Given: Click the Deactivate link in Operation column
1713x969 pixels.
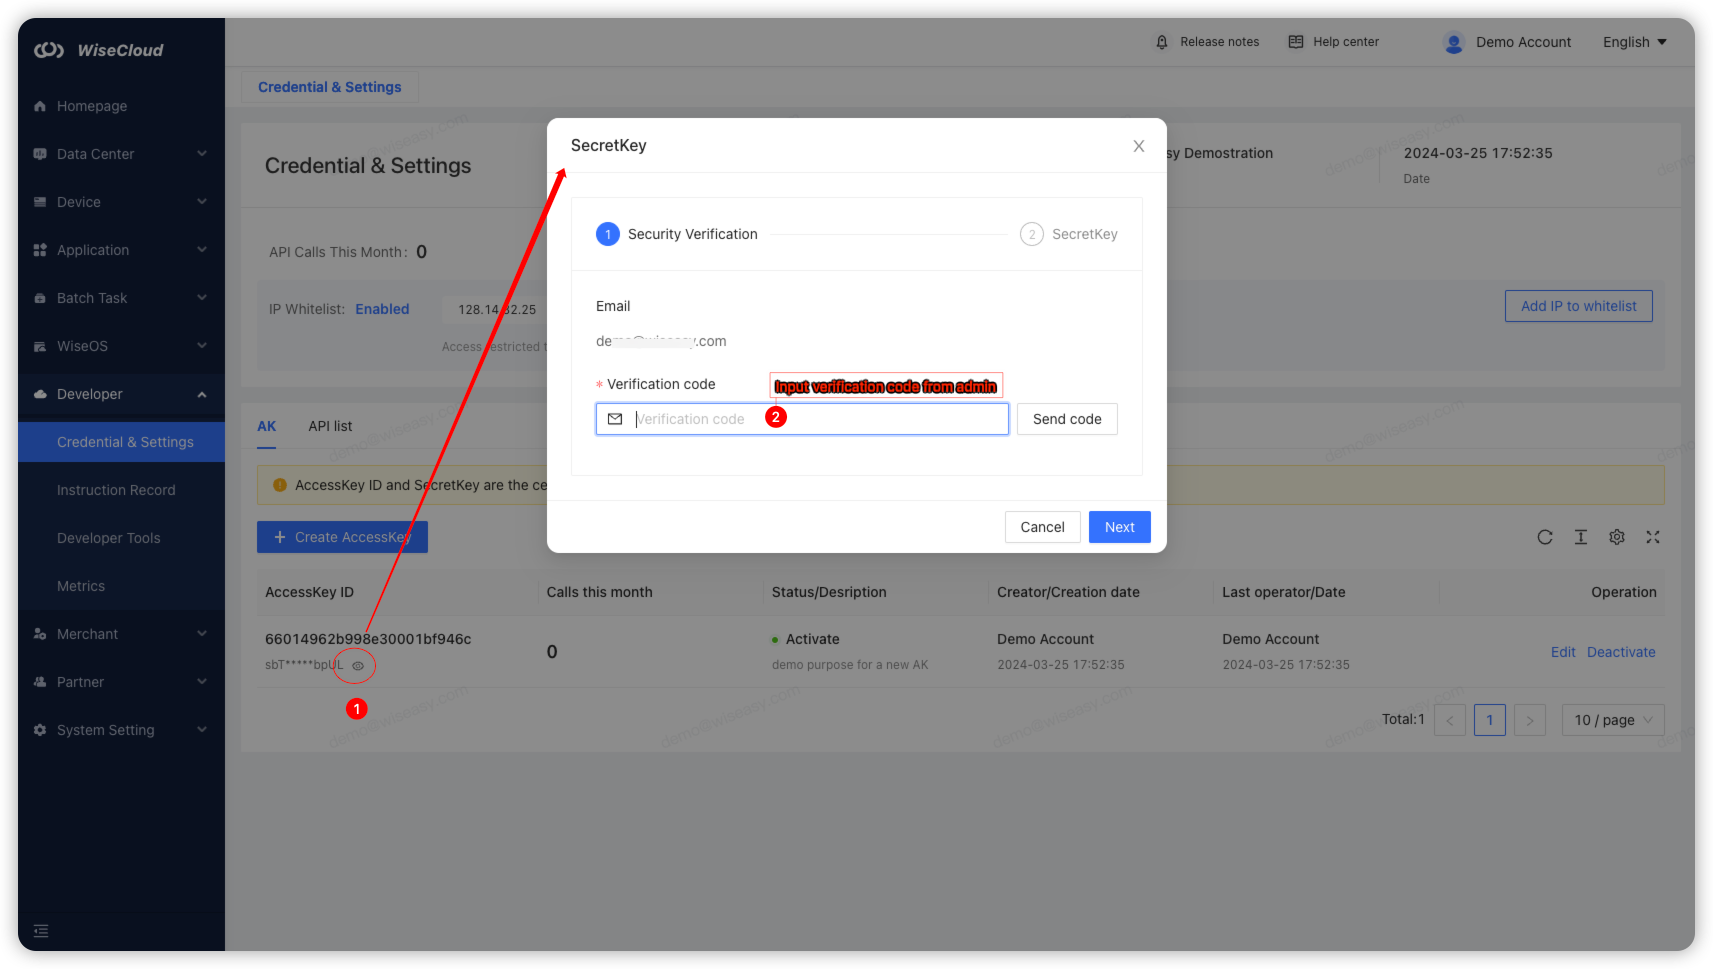Looking at the screenshot, I should click(x=1620, y=652).
